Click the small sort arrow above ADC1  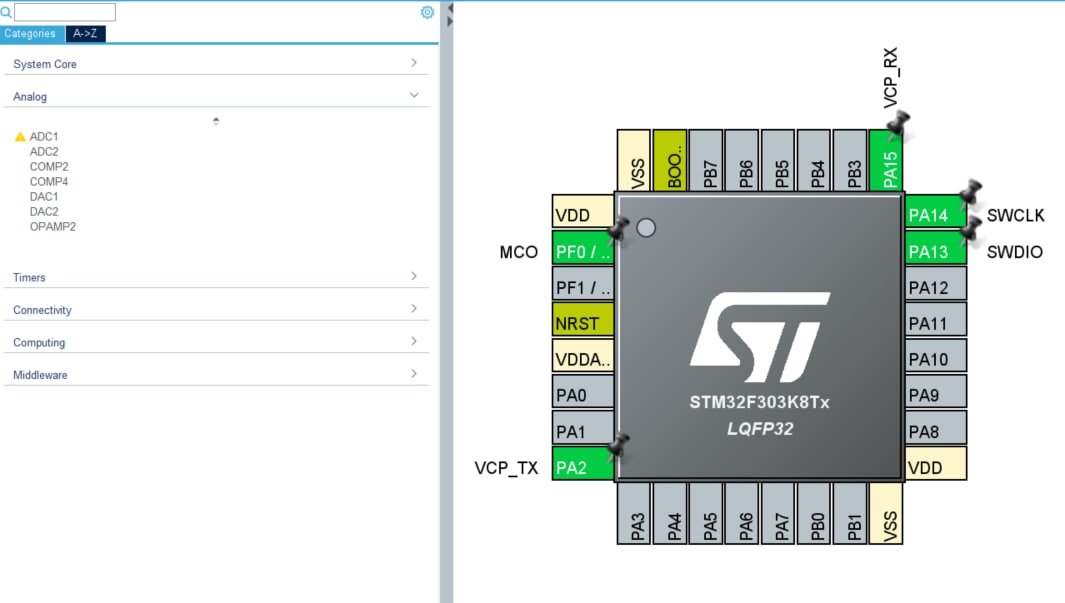[216, 121]
